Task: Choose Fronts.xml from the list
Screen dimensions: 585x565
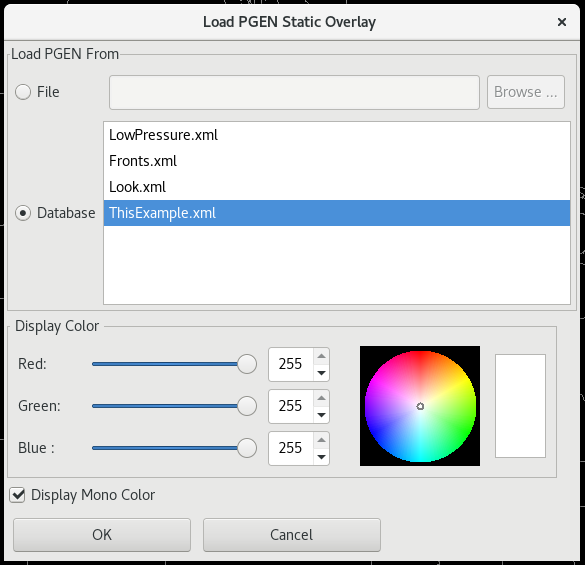Action: coord(337,161)
